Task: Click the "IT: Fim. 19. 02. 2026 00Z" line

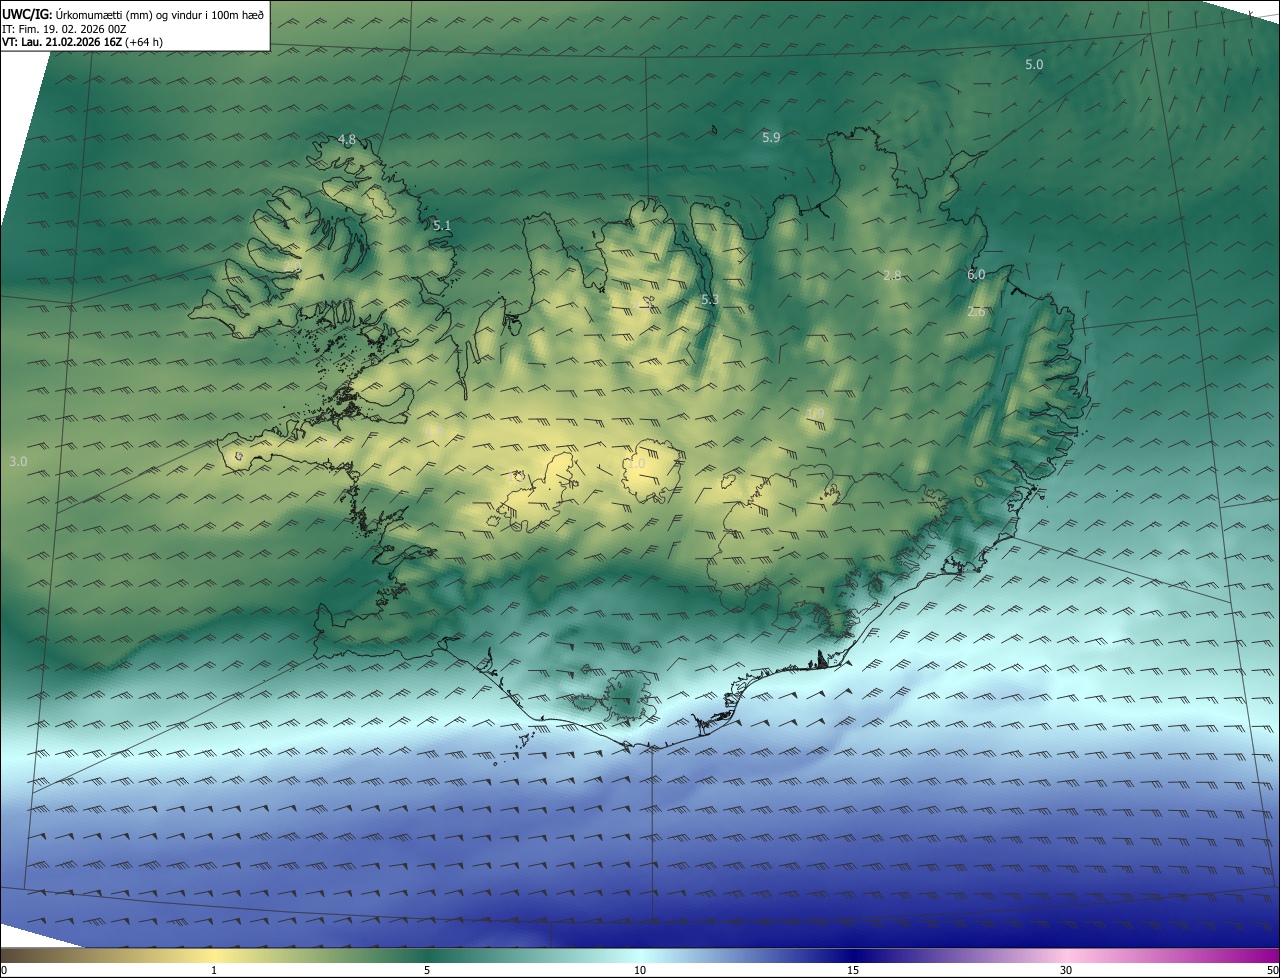Action: [x=64, y=29]
